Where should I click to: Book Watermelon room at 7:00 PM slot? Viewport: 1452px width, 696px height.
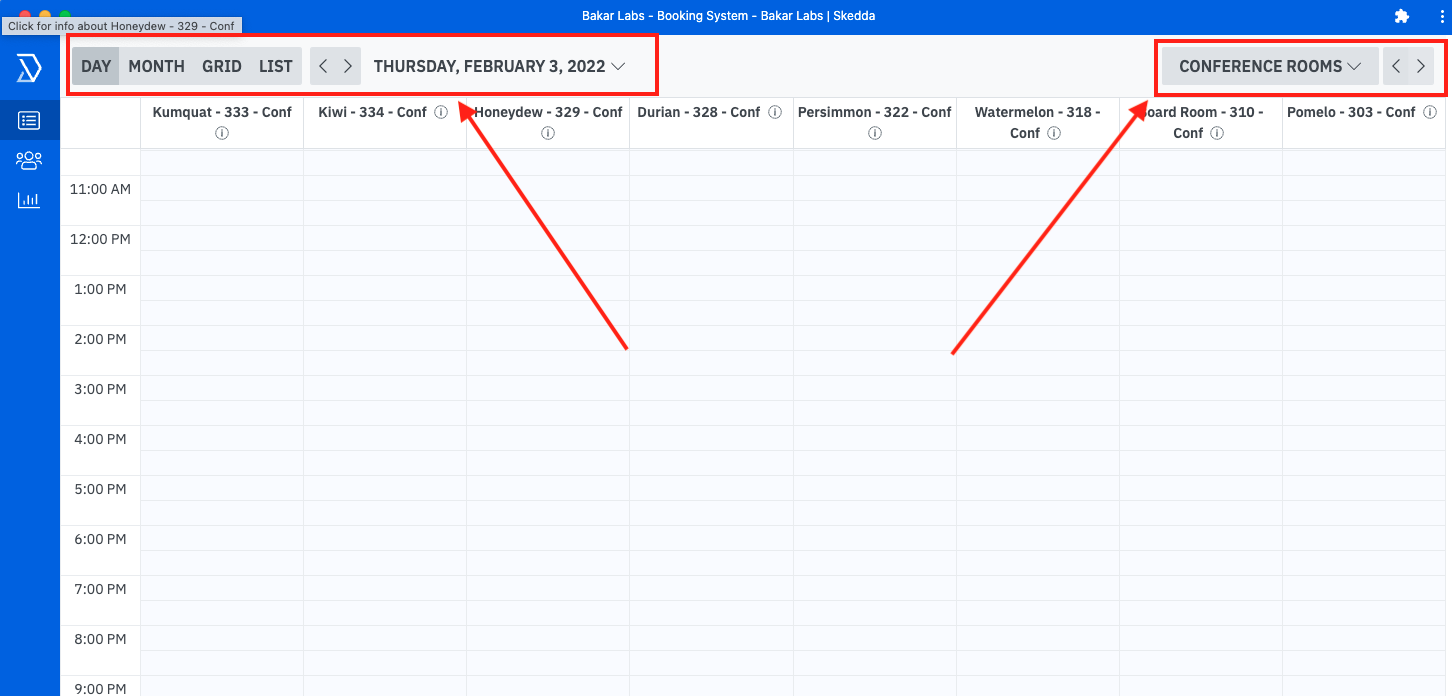point(1038,588)
